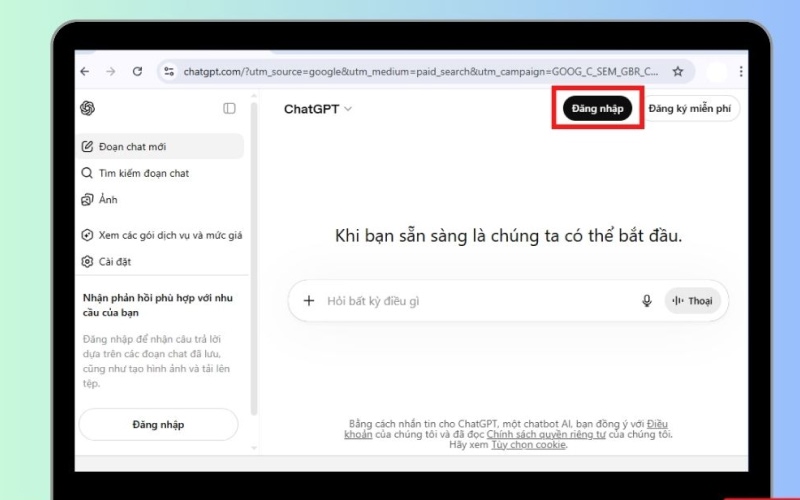Open the Điều khoản terms link
The image size is (800, 500).
[x=658, y=423]
